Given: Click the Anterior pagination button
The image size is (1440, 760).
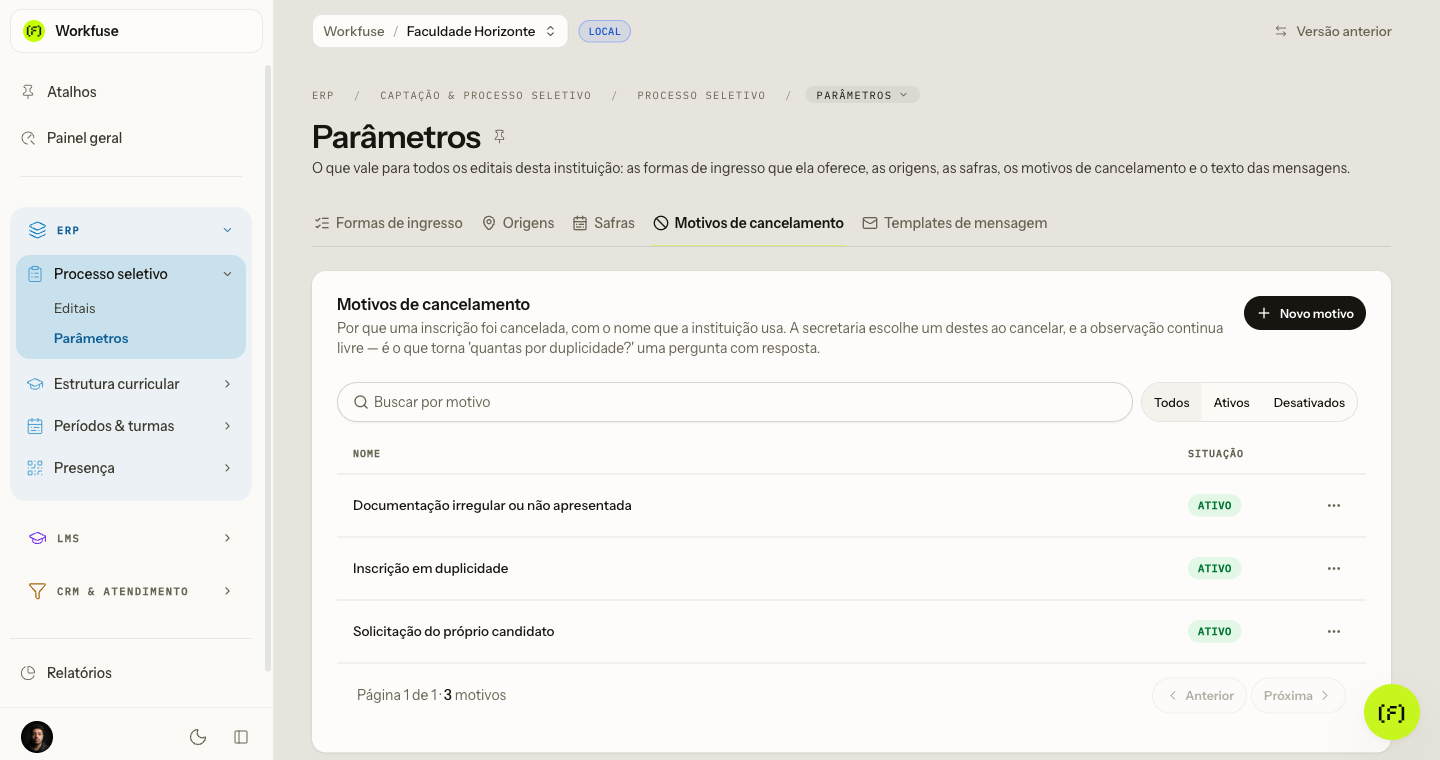Looking at the screenshot, I should coord(1200,695).
